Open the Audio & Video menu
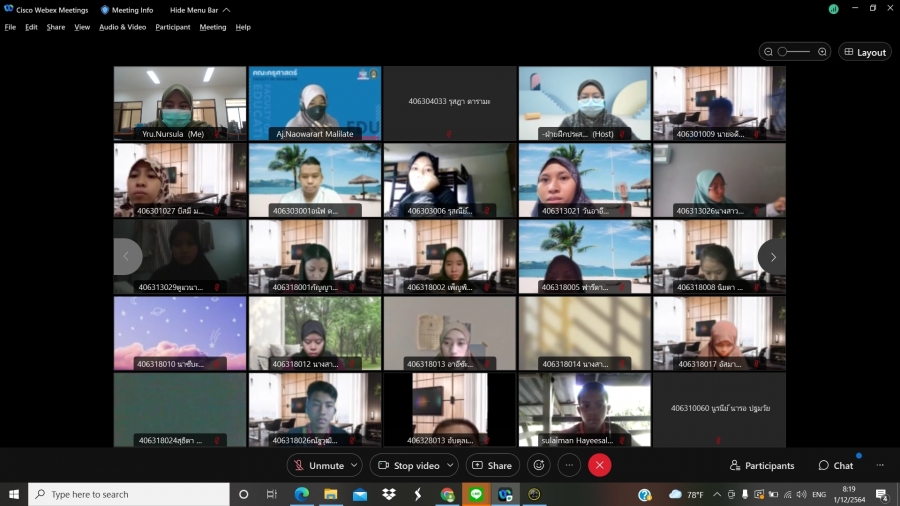Viewport: 900px width, 506px height. point(122,27)
